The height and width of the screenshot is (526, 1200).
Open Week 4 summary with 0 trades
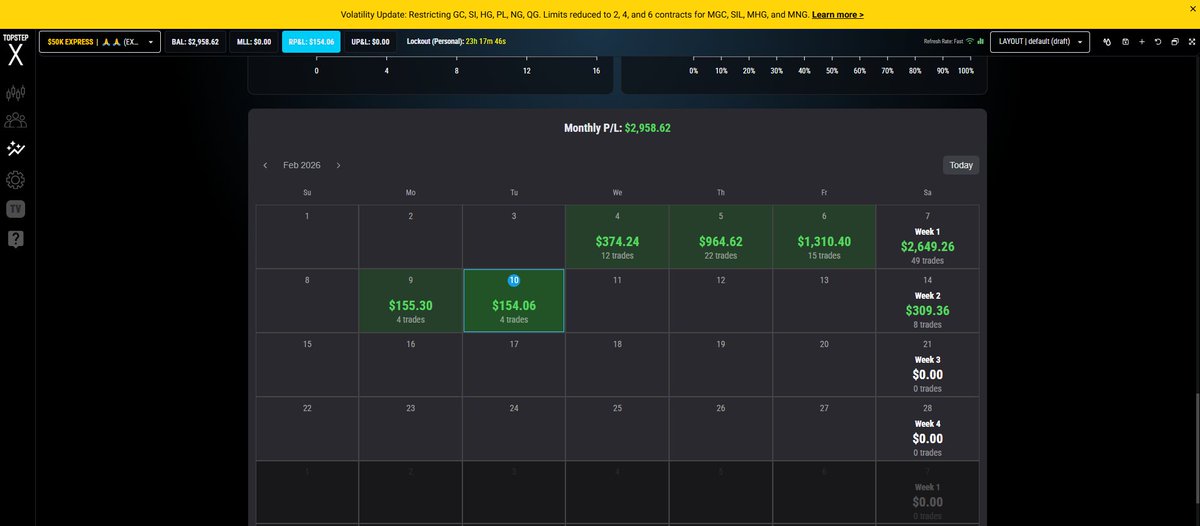927,428
